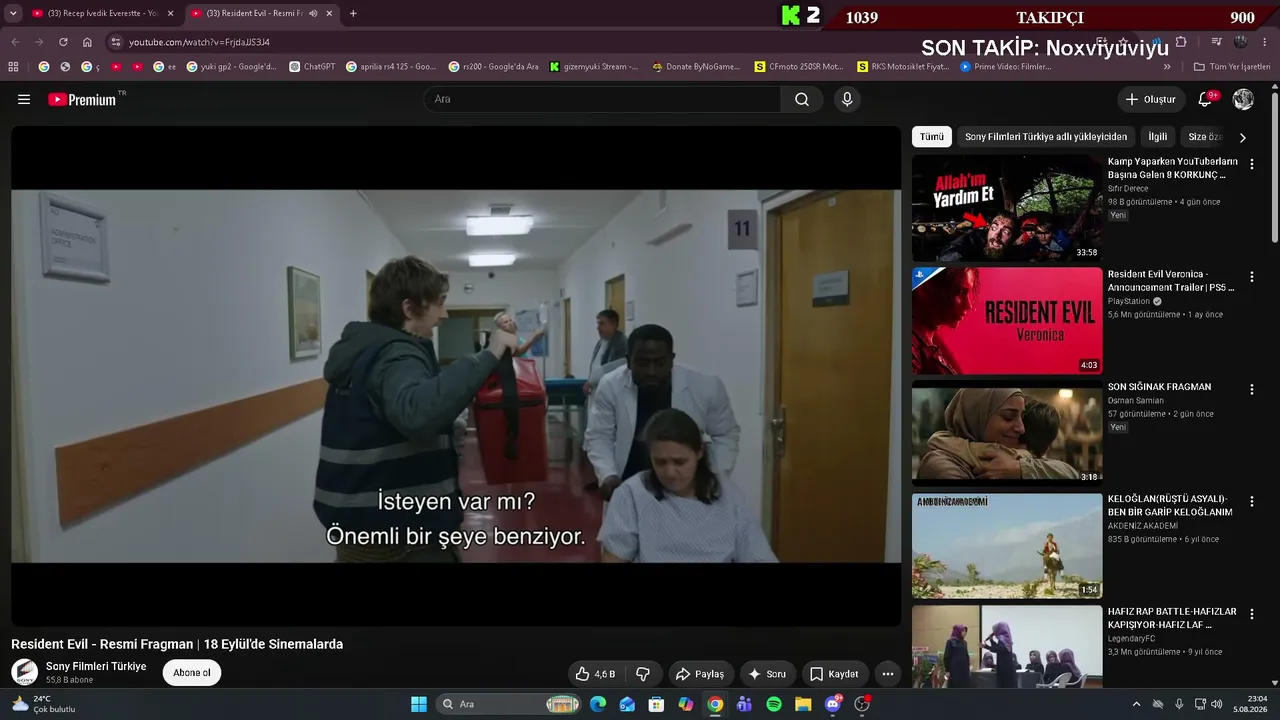Expand the browser tab search dropdown
Viewport: 1280px width, 720px height.
coord(13,13)
